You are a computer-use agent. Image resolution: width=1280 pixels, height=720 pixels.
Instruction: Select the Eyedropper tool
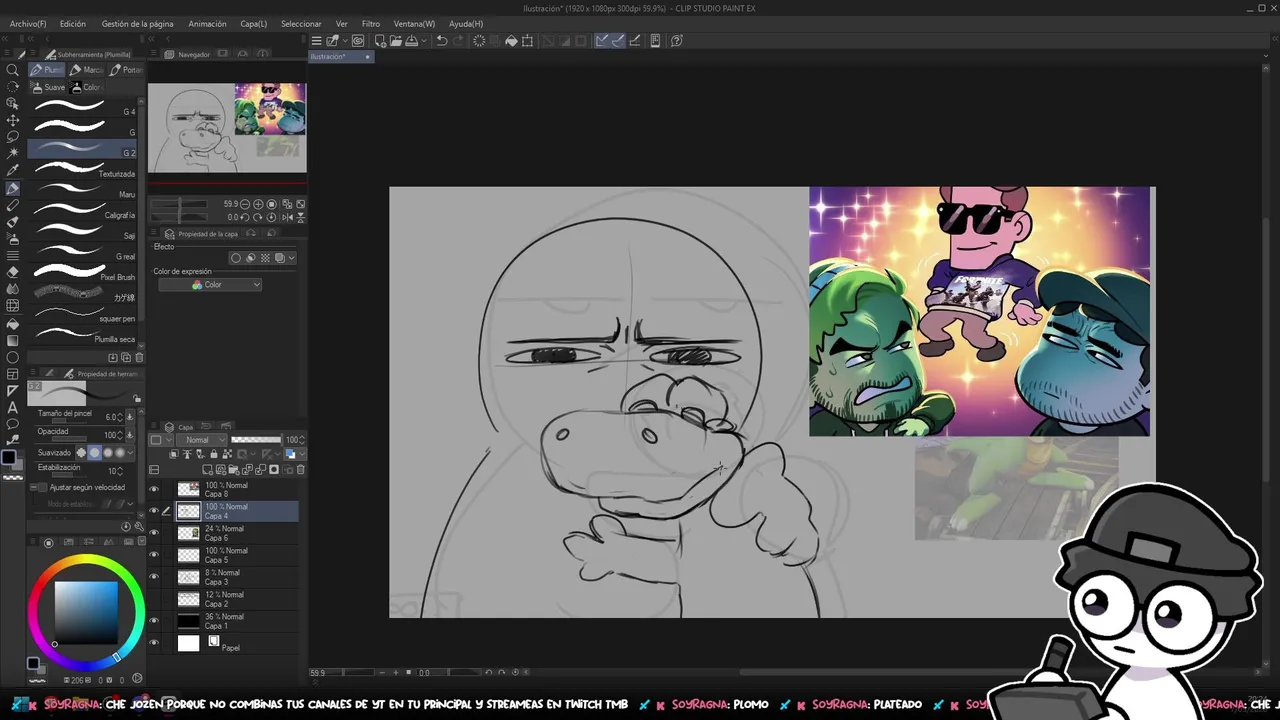(x=13, y=171)
